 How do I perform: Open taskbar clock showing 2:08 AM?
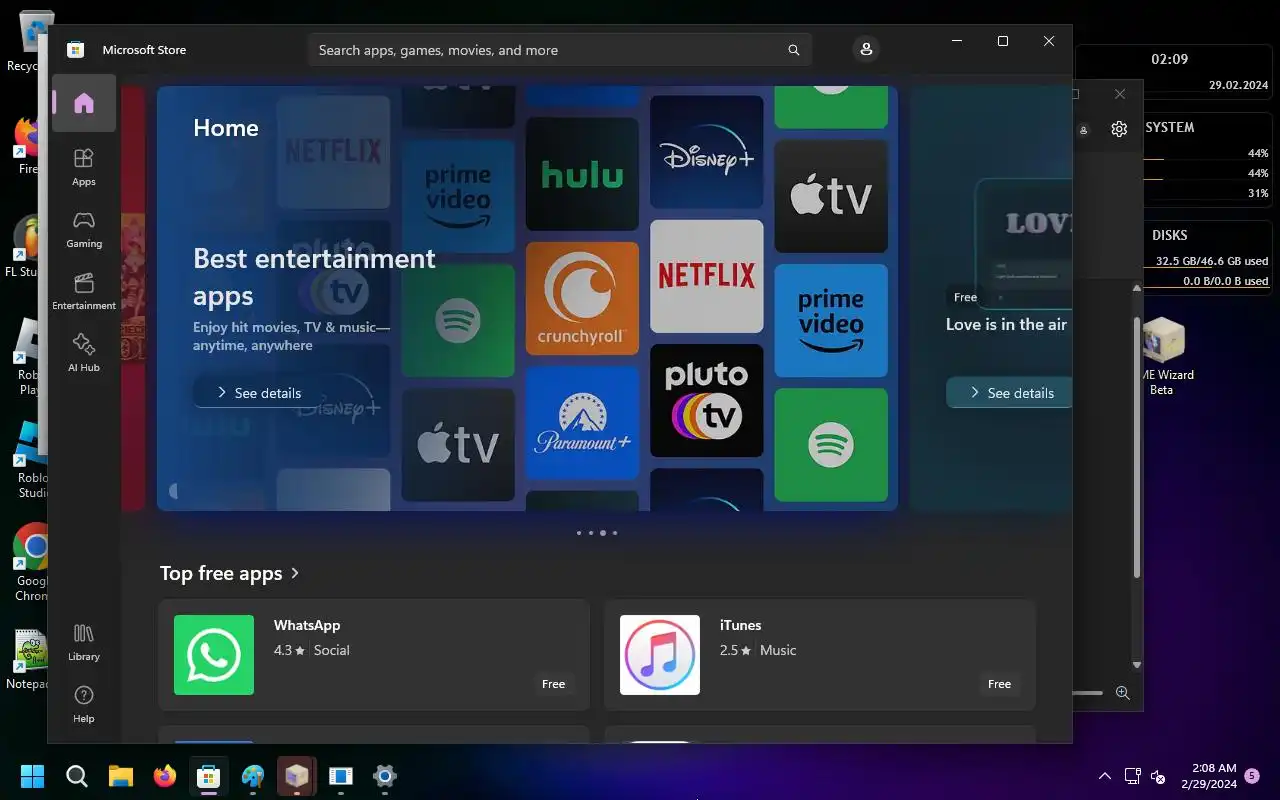click(x=1208, y=776)
